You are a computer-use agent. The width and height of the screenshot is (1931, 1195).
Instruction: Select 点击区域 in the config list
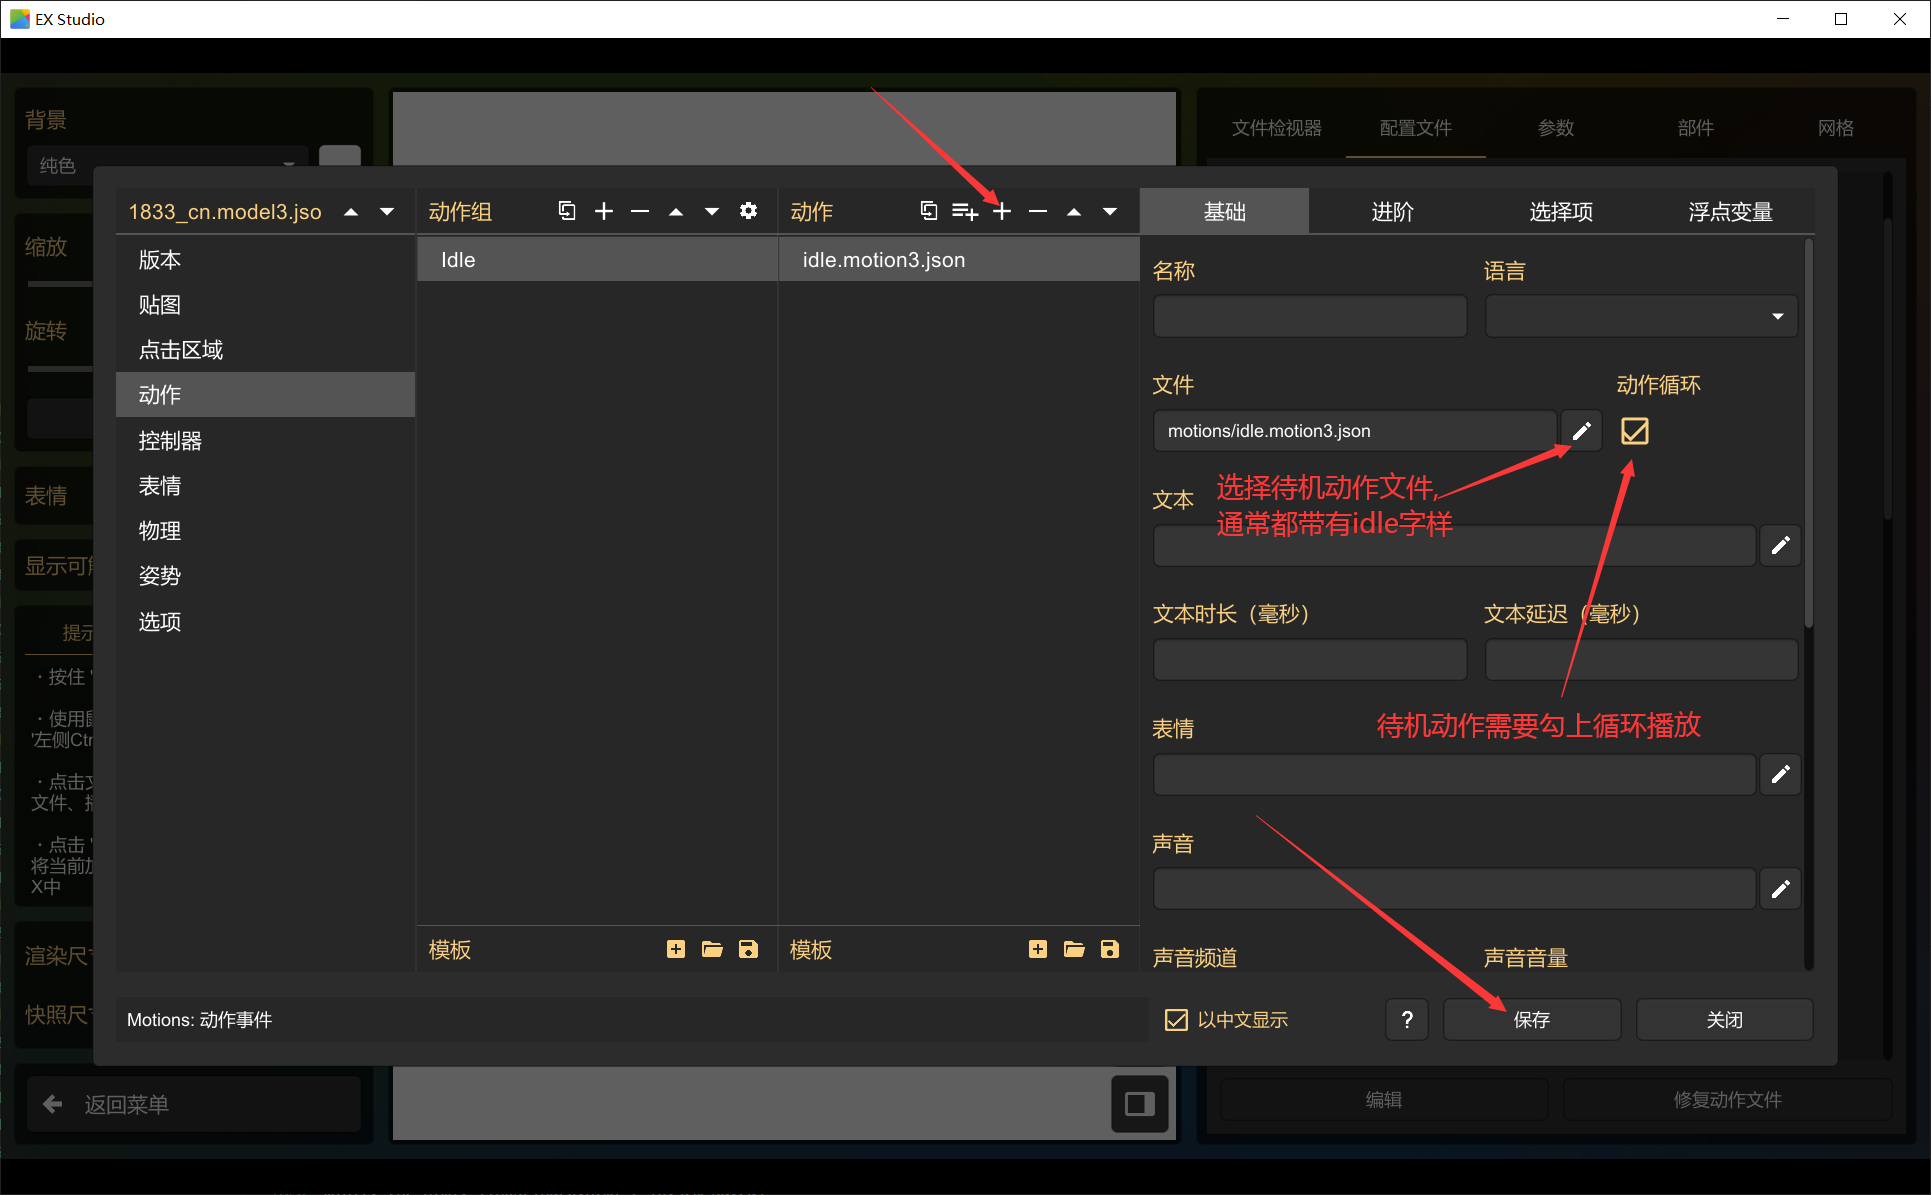pos(265,350)
